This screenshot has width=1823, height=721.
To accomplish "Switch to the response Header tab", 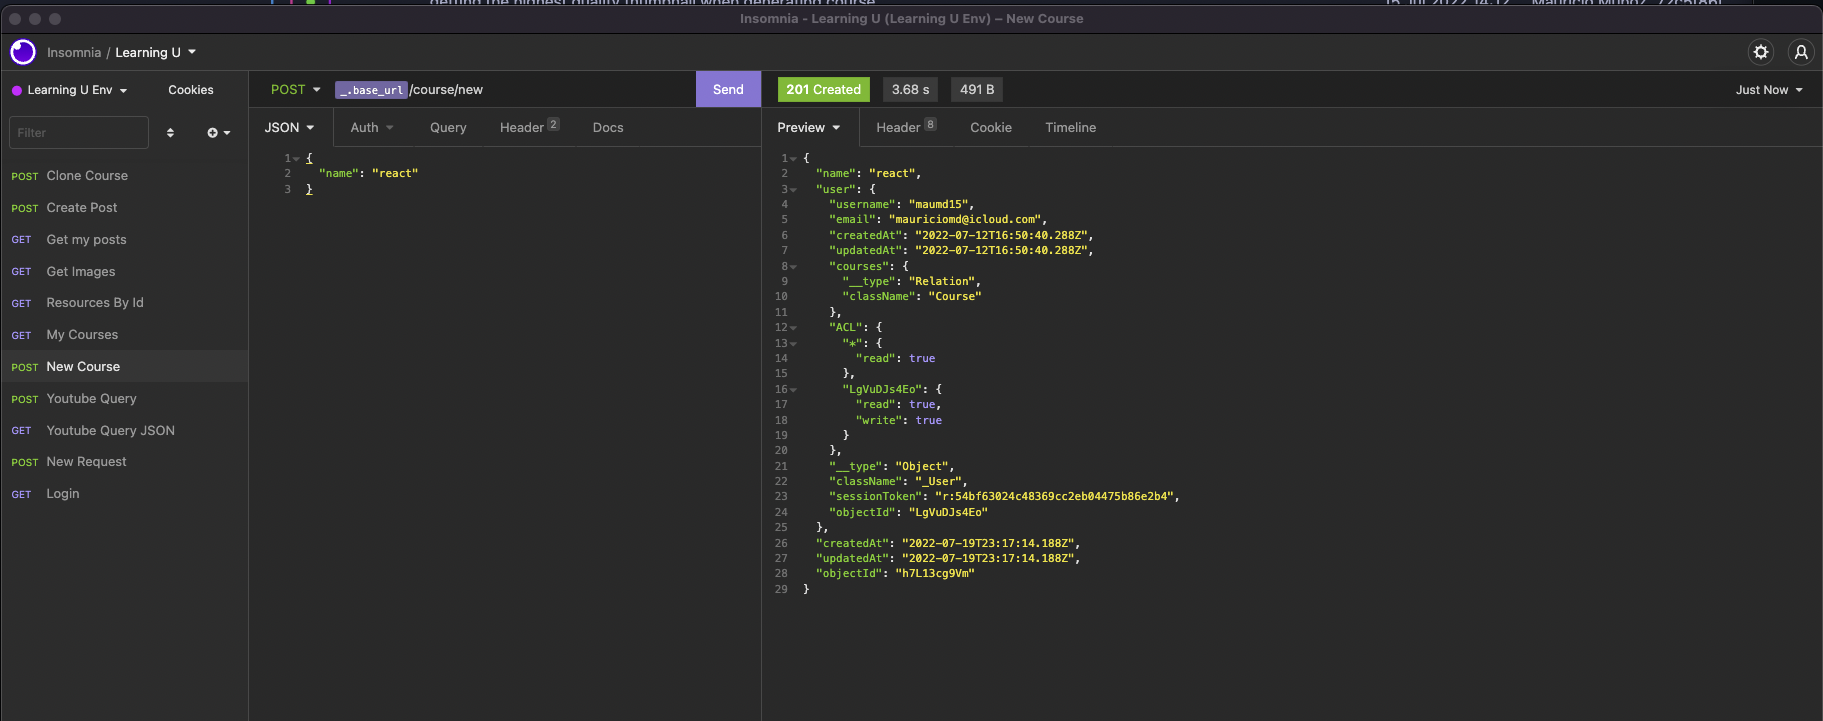I will click(906, 127).
